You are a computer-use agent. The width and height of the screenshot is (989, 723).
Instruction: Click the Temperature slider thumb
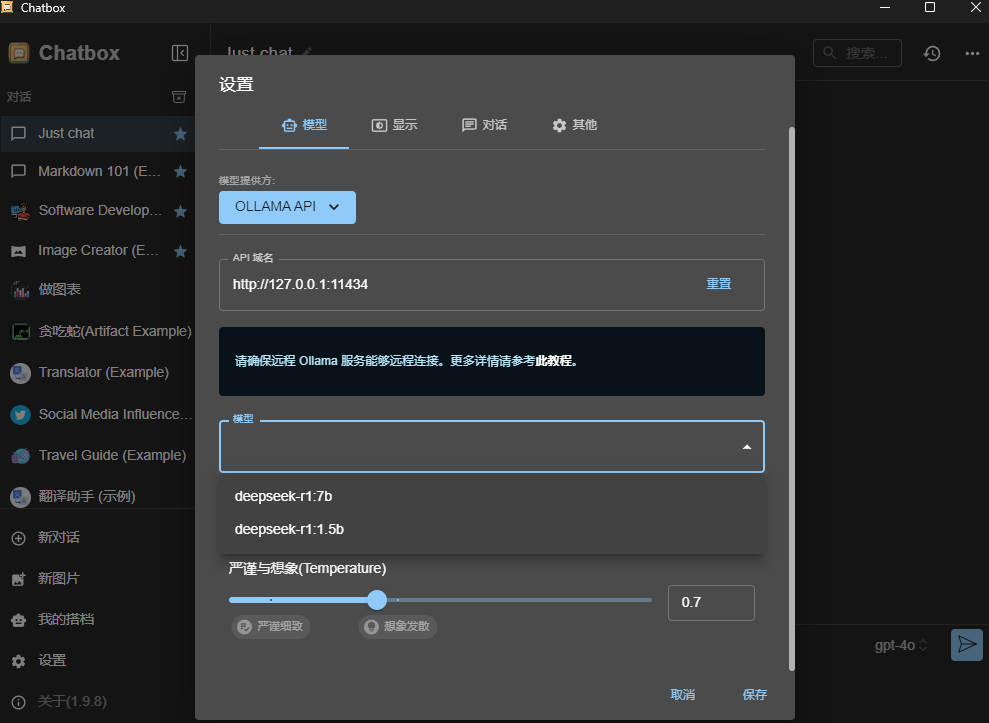pyautogui.click(x=377, y=600)
